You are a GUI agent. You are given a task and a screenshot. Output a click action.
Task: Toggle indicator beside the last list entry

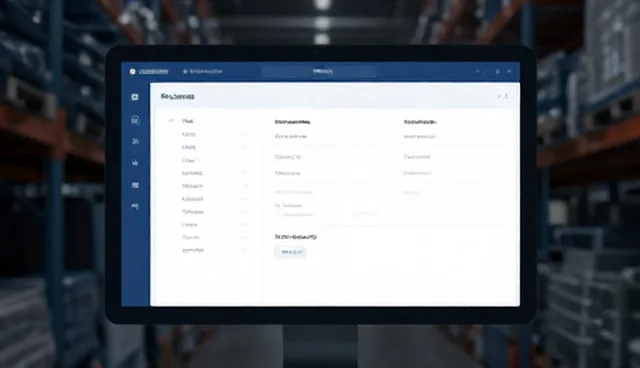(244, 250)
